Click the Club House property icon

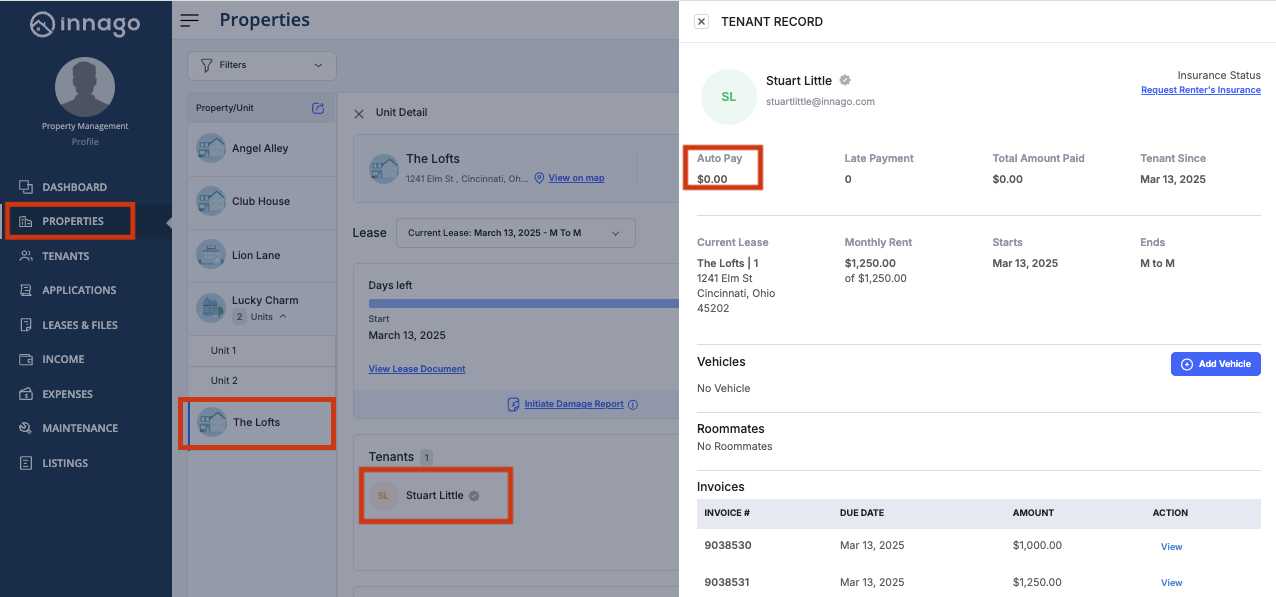(211, 201)
